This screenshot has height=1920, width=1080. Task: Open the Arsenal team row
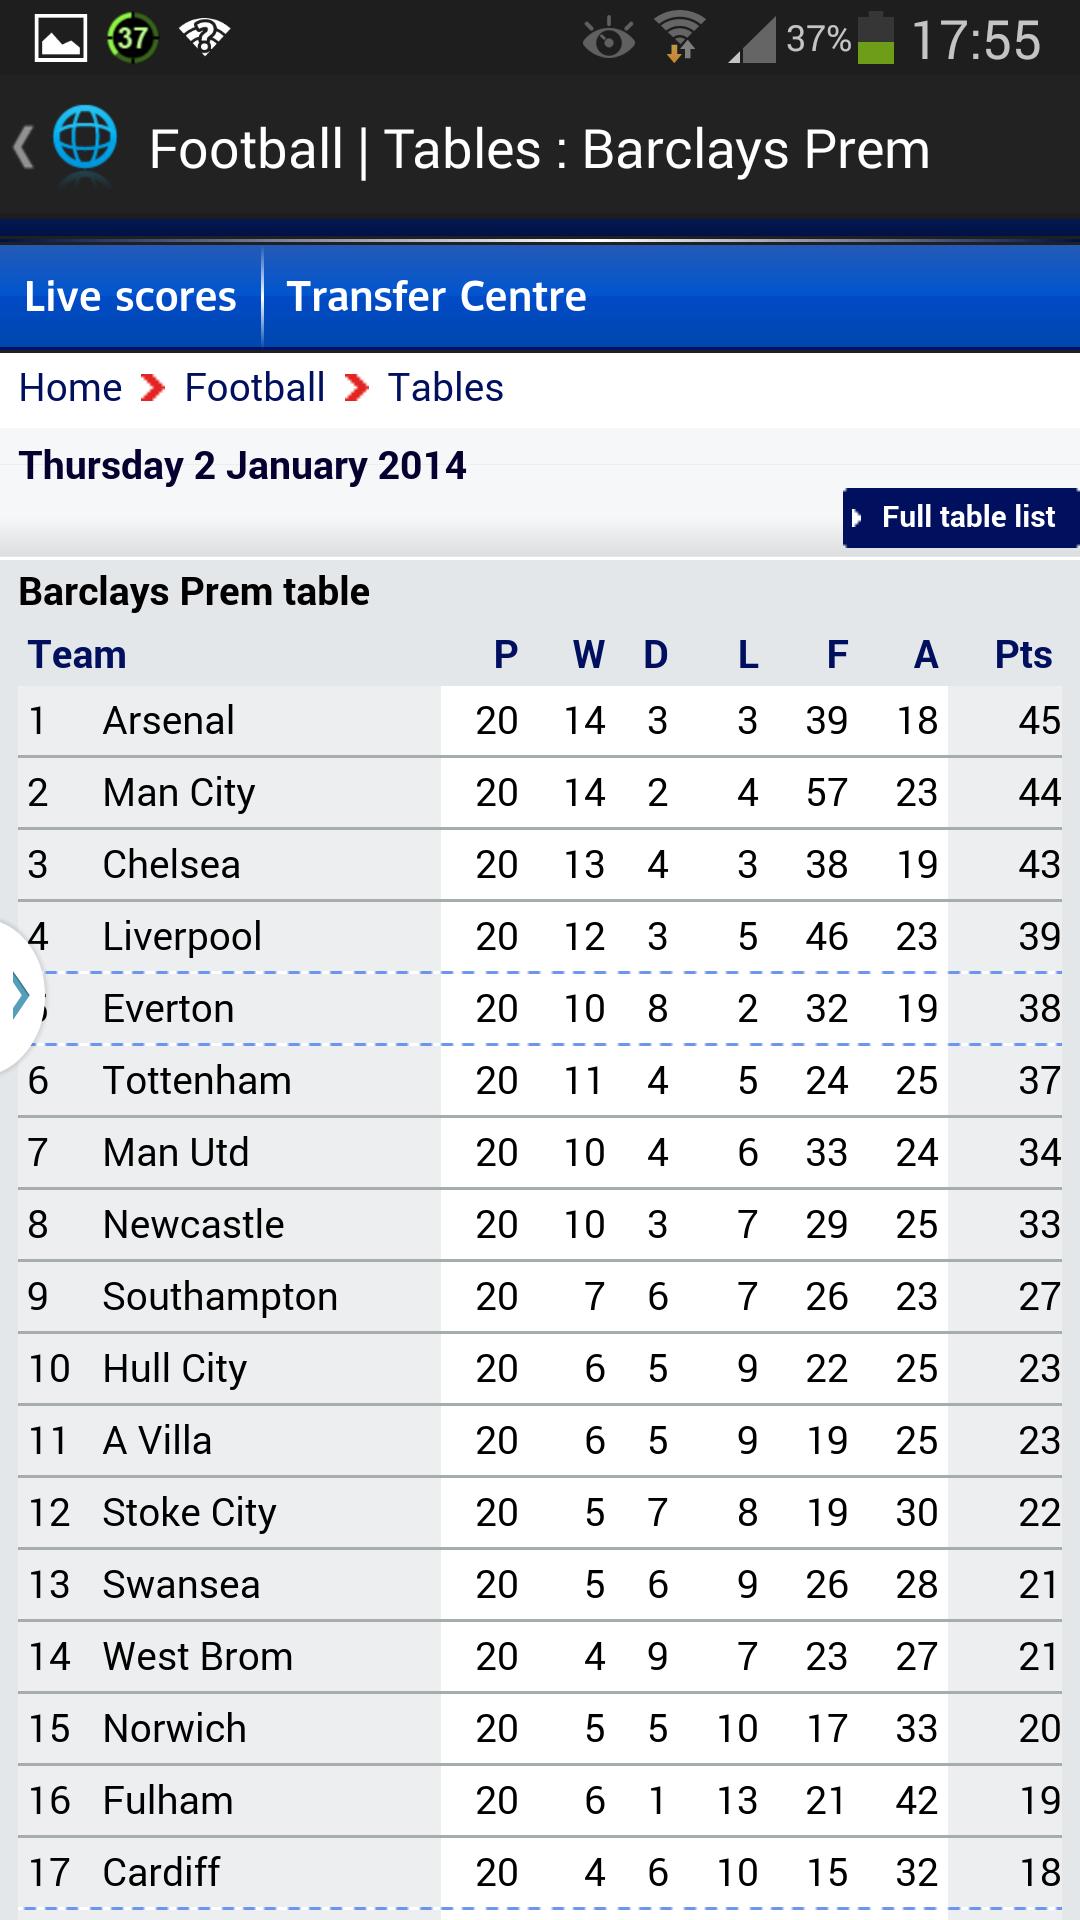click(x=540, y=721)
